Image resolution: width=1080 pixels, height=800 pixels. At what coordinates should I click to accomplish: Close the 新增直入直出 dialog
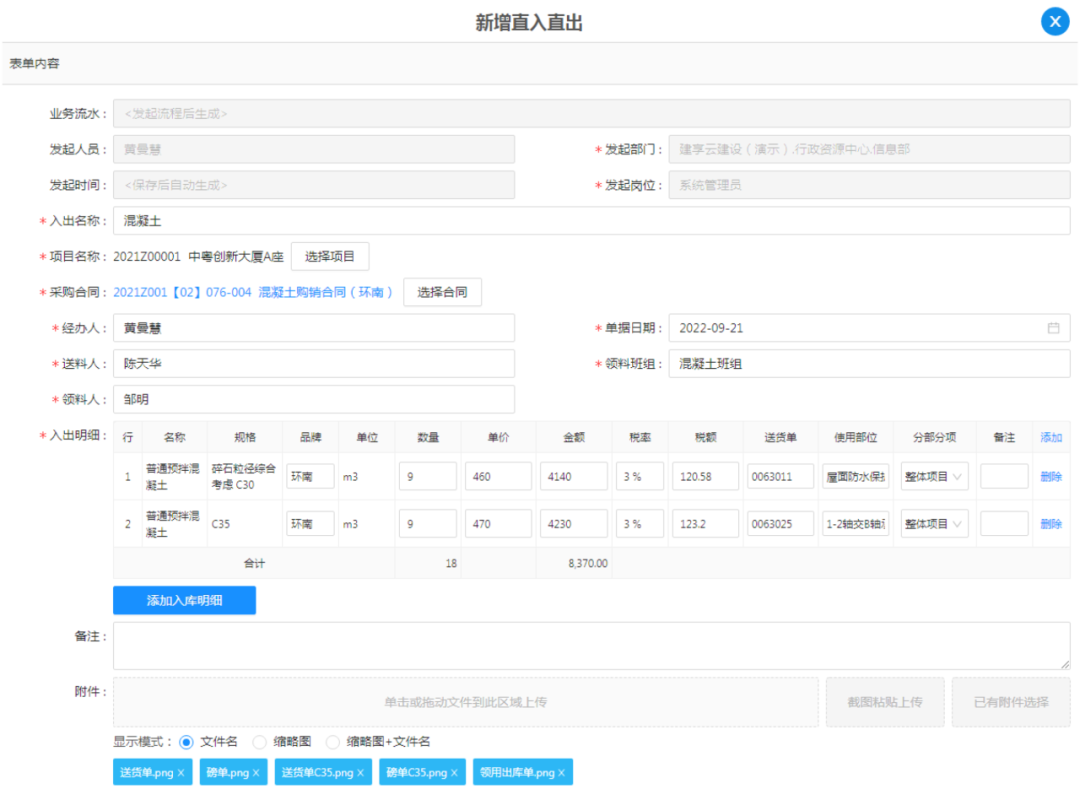[x=1054, y=21]
